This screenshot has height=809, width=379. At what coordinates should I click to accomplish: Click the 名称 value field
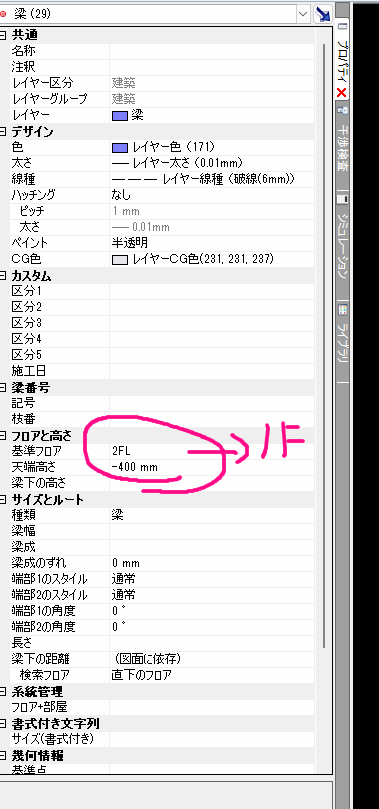[211, 51]
